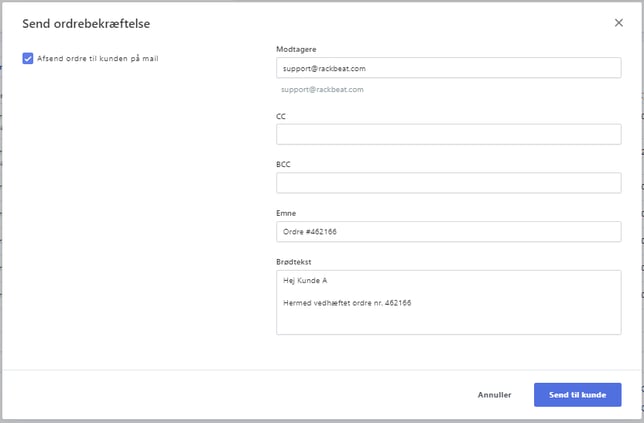Click into the BCC field
The width and height of the screenshot is (644, 423).
click(448, 183)
